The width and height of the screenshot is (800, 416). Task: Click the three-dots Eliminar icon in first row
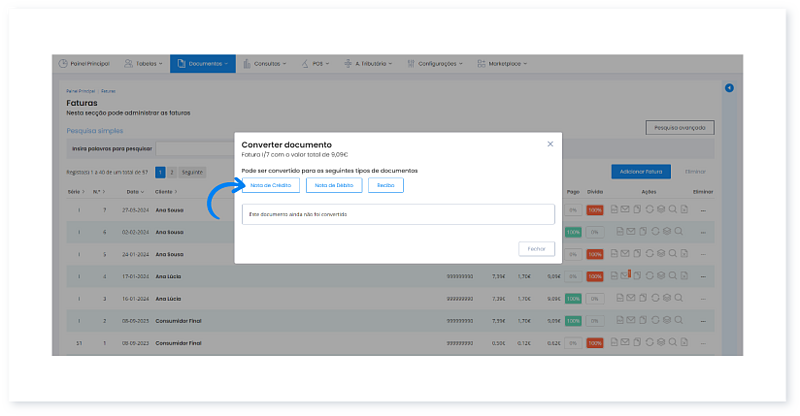[x=703, y=210]
